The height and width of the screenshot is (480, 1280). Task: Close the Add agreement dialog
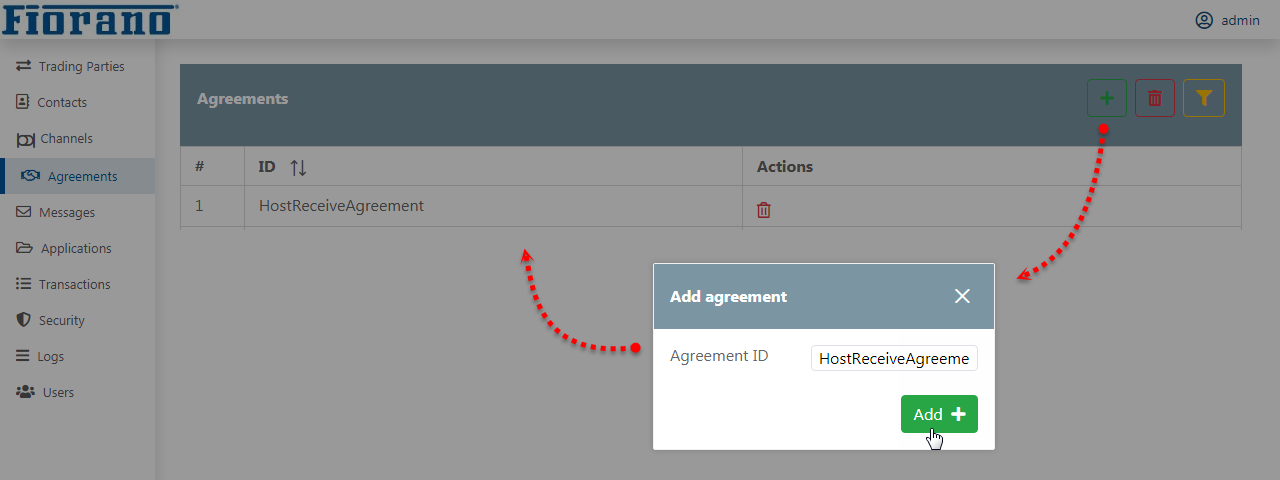(x=962, y=296)
